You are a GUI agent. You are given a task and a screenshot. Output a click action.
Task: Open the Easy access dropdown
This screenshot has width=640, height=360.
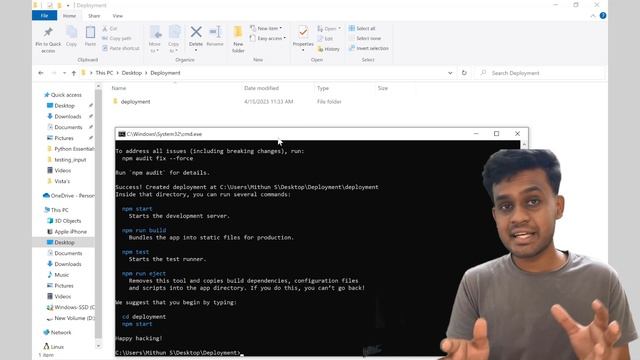(x=268, y=38)
